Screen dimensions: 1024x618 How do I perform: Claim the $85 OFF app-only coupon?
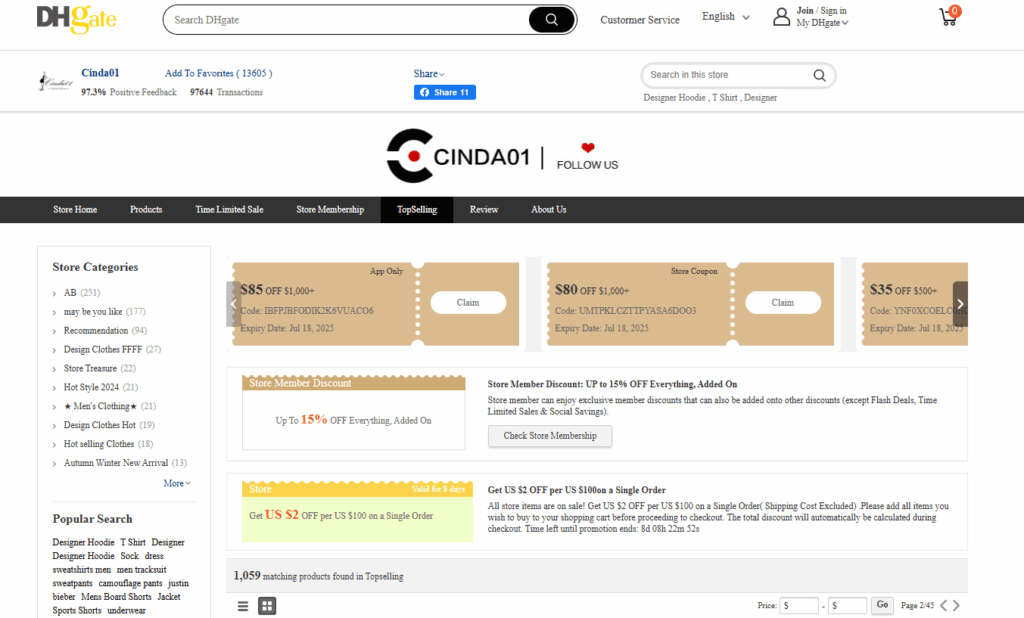point(468,302)
